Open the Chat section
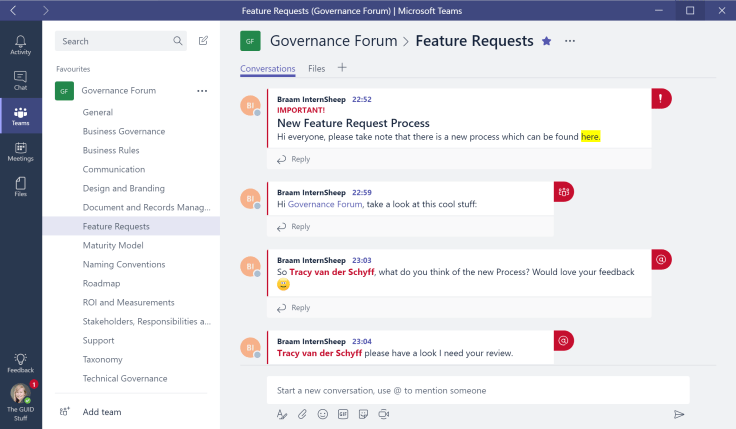The image size is (736, 429). (x=20, y=80)
